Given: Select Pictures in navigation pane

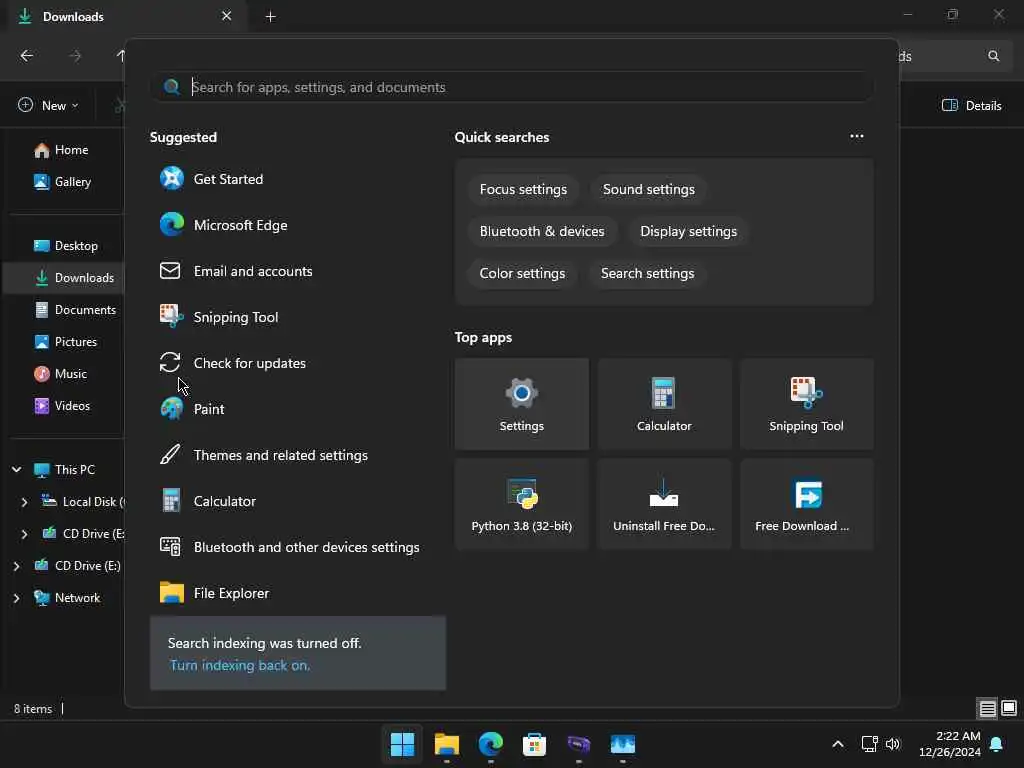Looking at the screenshot, I should 66,342.
